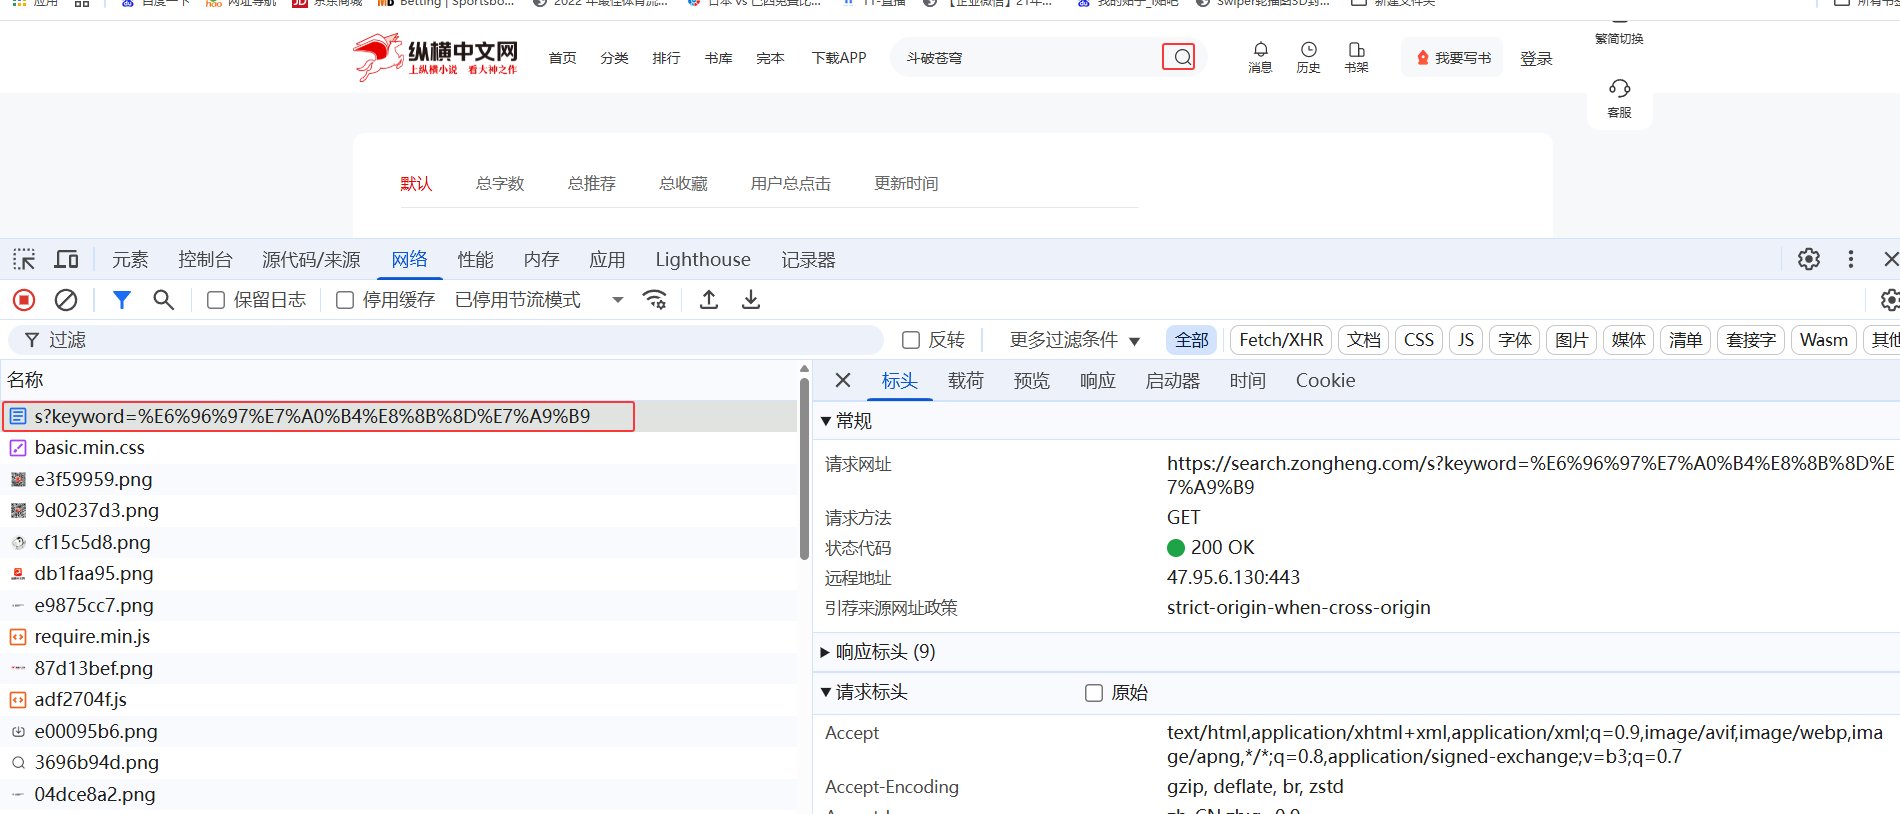This screenshot has width=1900, height=814.
Task: Click the 繁简切换 toggle
Action: tap(1619, 39)
